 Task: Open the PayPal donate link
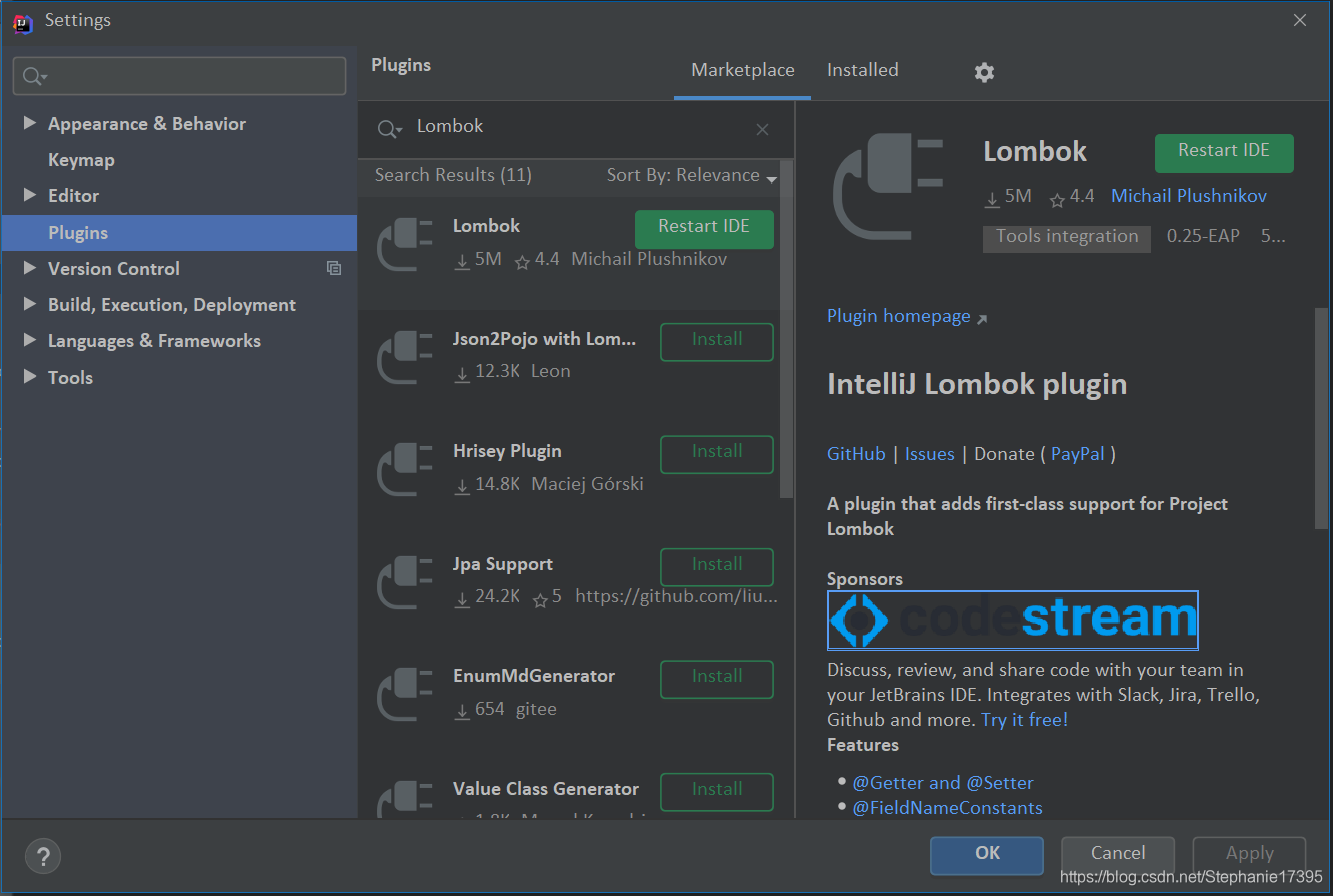[1078, 454]
